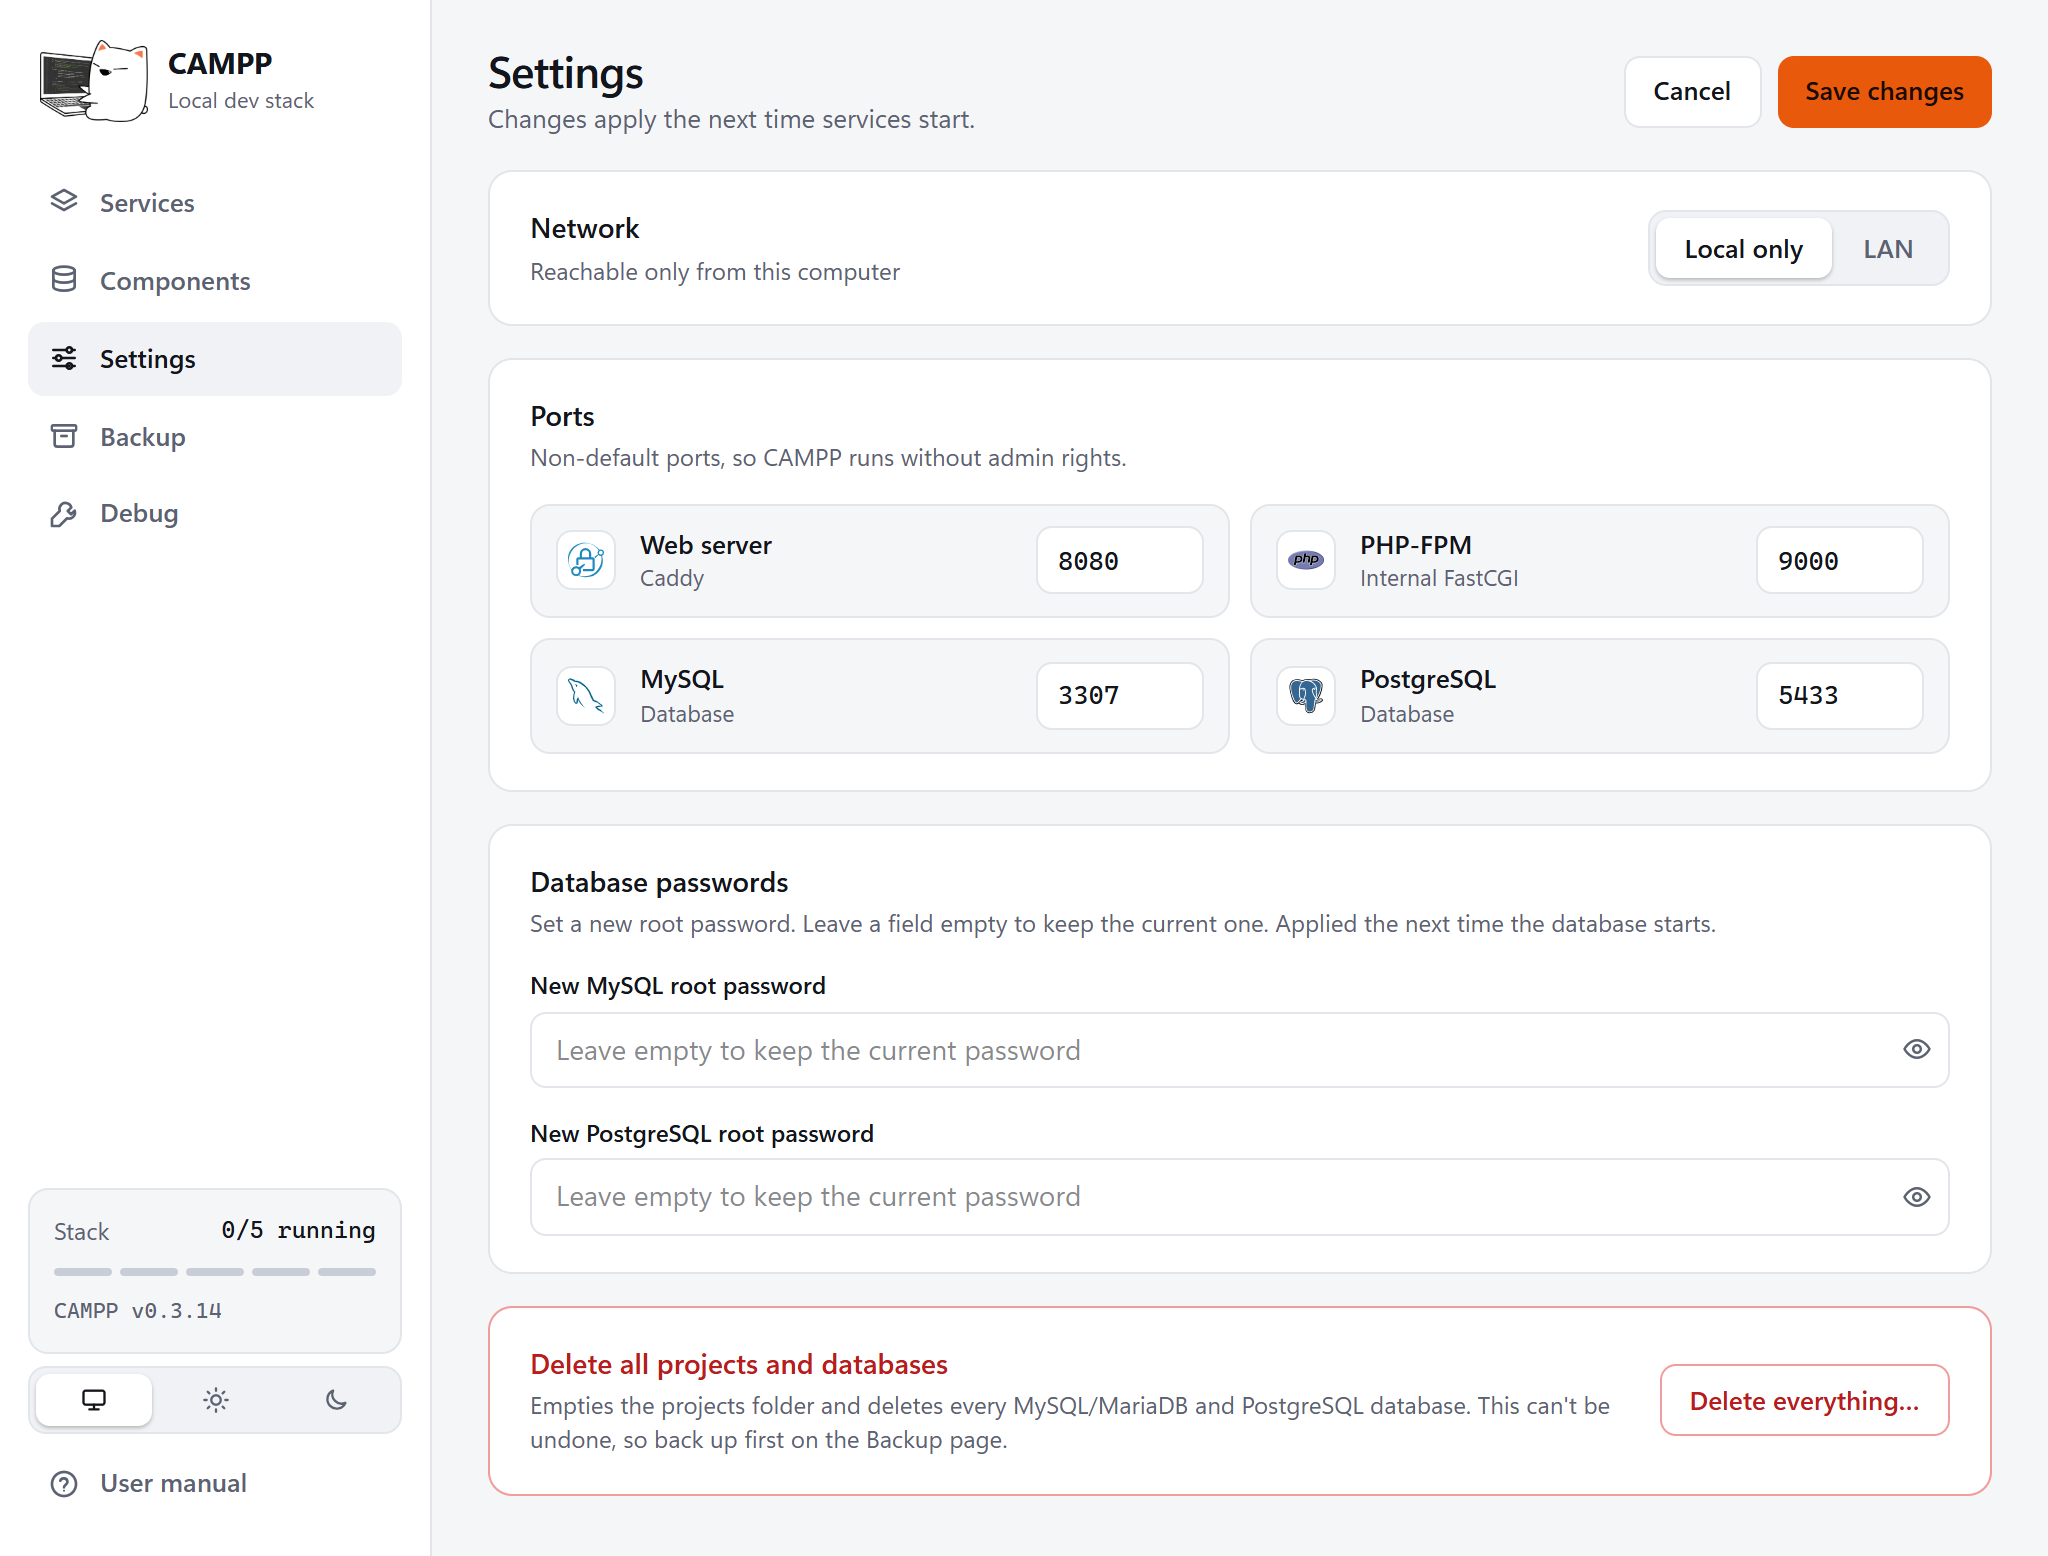Click the PHP-FPM php logo icon
Screen dimensions: 2048x1556
(x=1306, y=560)
